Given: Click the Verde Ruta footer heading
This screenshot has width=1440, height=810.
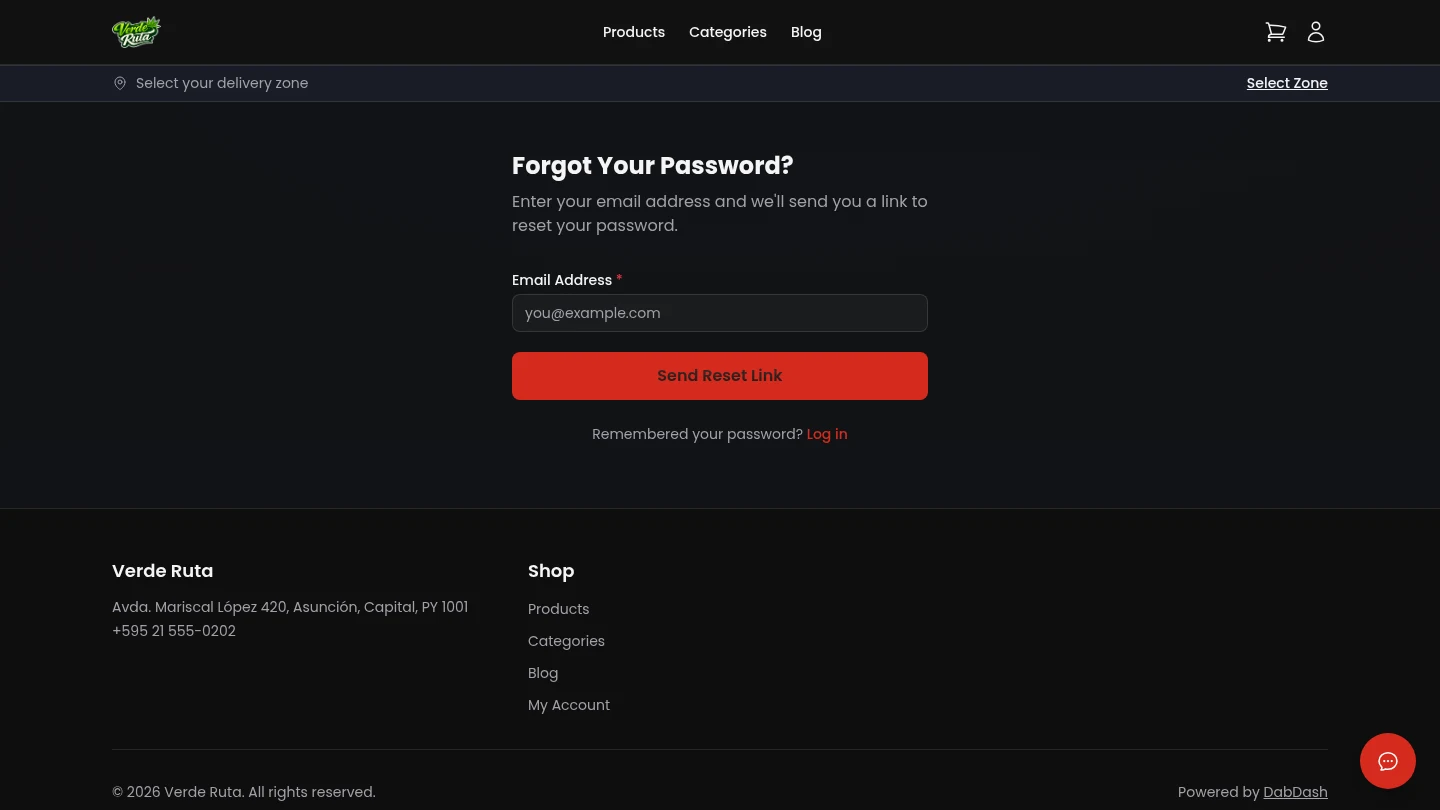Looking at the screenshot, I should [162, 570].
